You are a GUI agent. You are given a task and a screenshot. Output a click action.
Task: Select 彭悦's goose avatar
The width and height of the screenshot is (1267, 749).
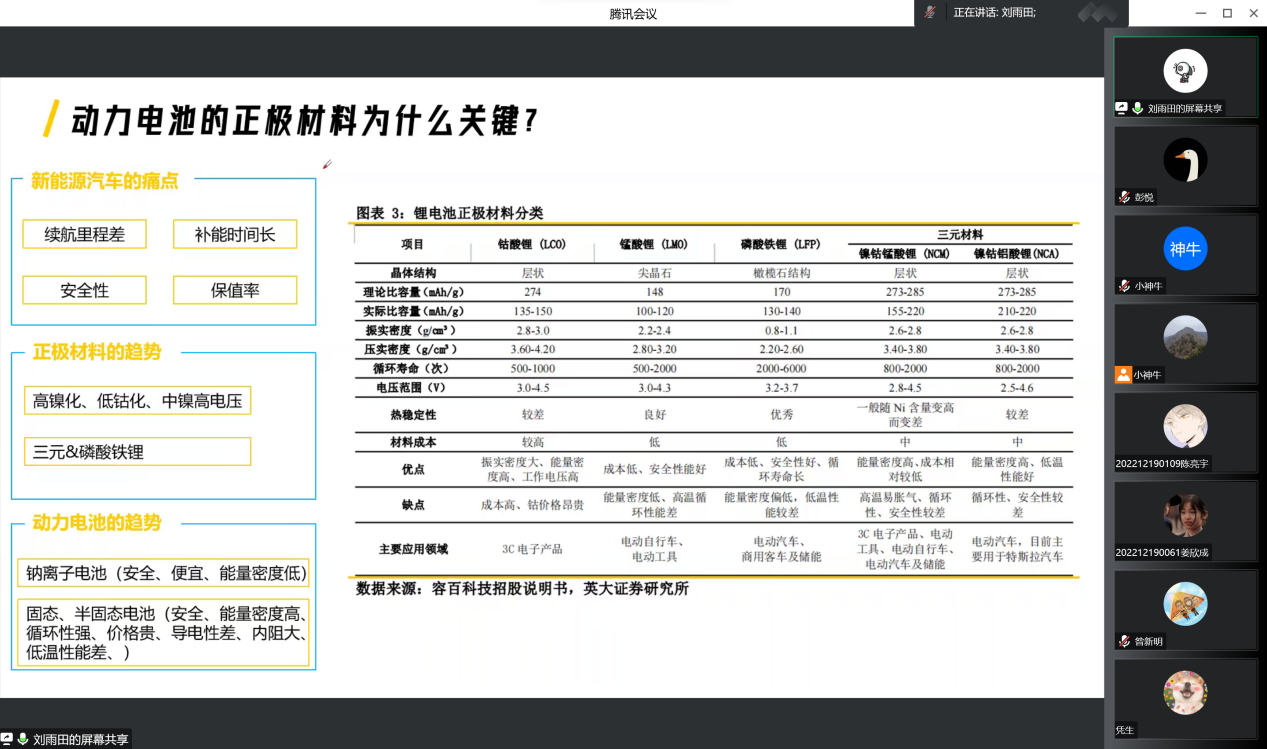1185,160
